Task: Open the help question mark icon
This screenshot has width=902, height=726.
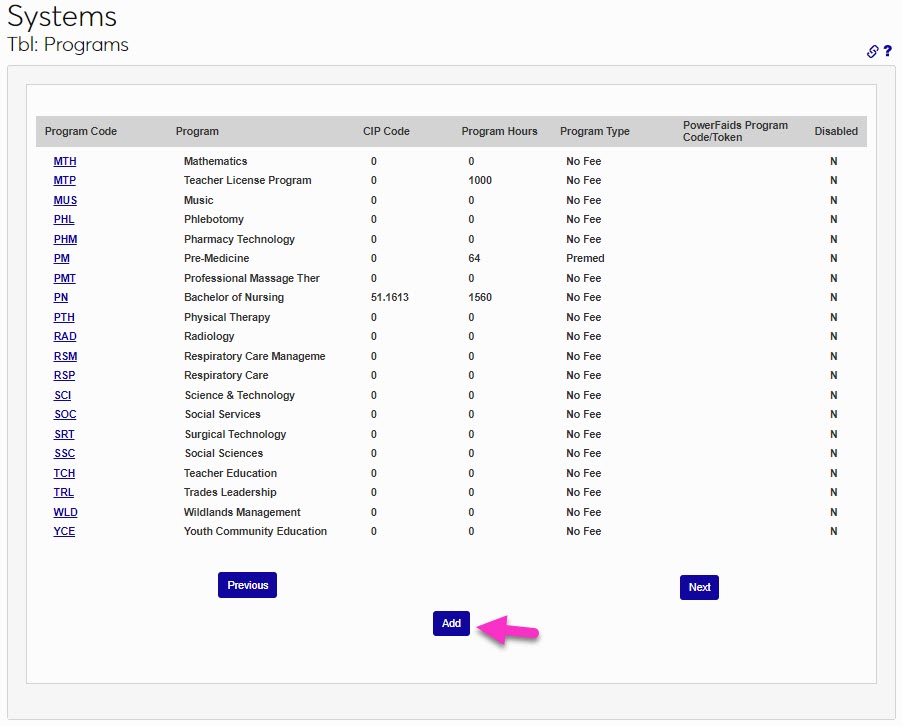Action: [x=887, y=52]
